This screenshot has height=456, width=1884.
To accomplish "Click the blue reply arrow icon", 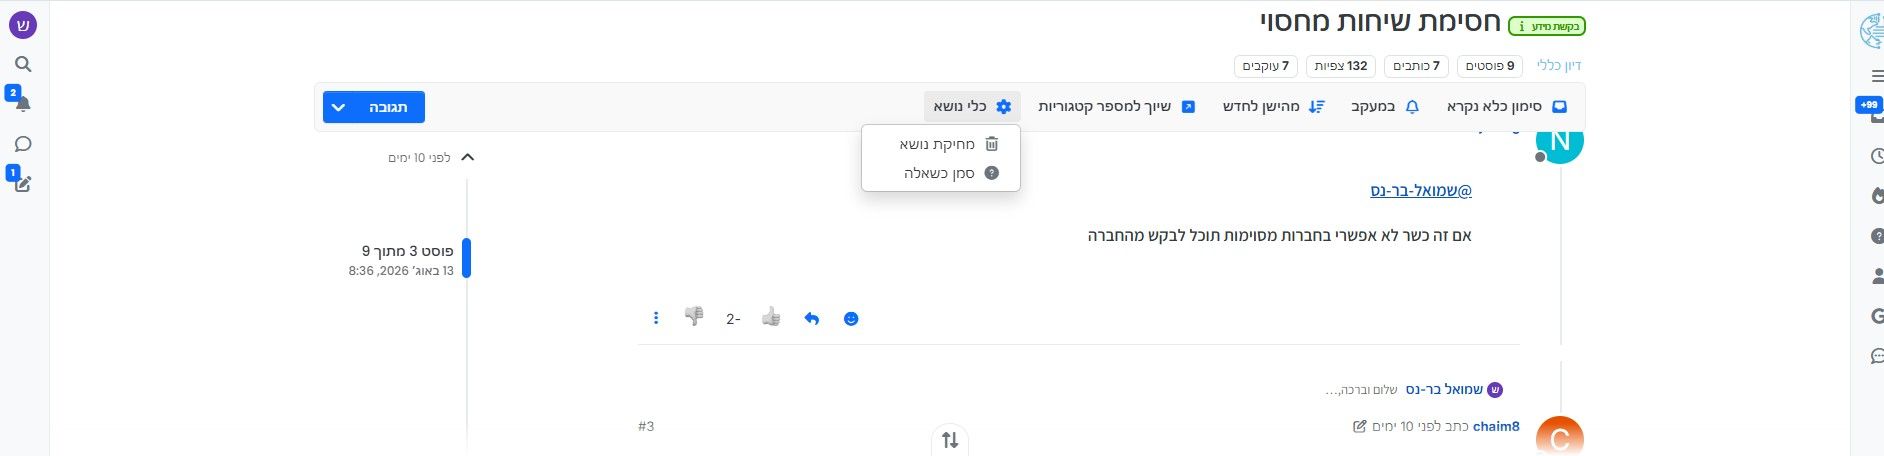I will click(812, 319).
